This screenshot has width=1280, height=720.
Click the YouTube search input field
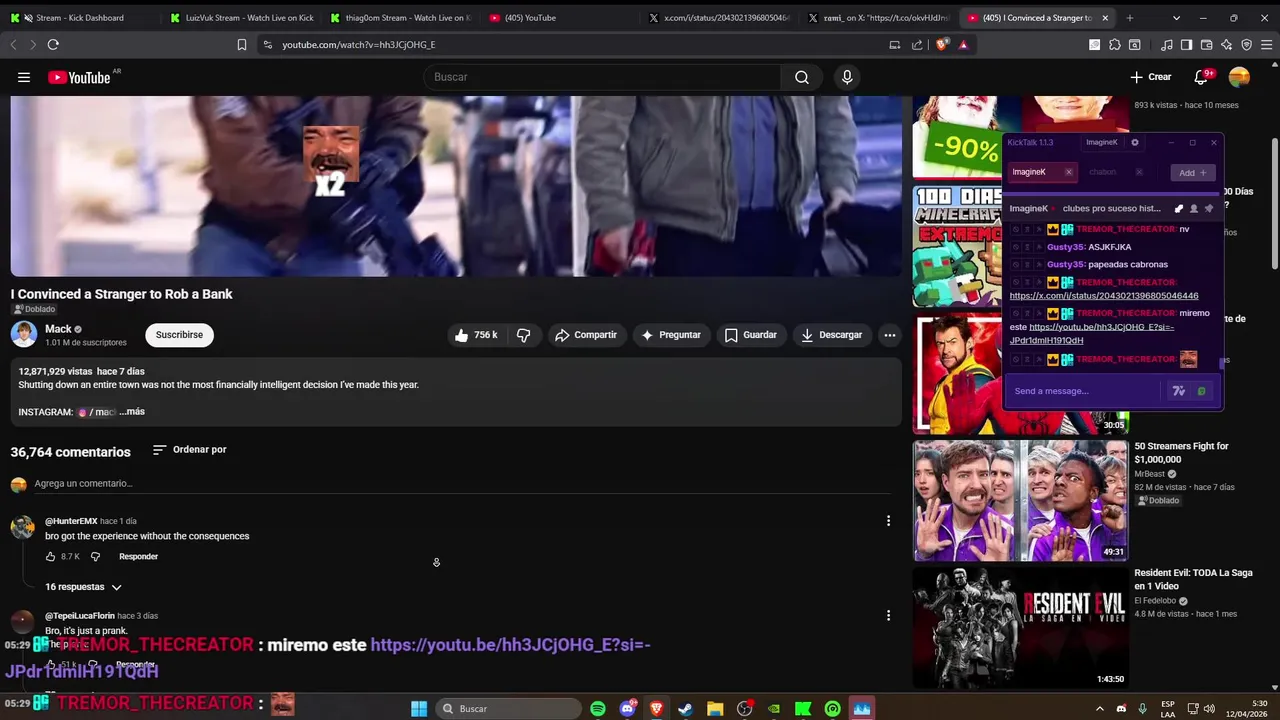602,77
